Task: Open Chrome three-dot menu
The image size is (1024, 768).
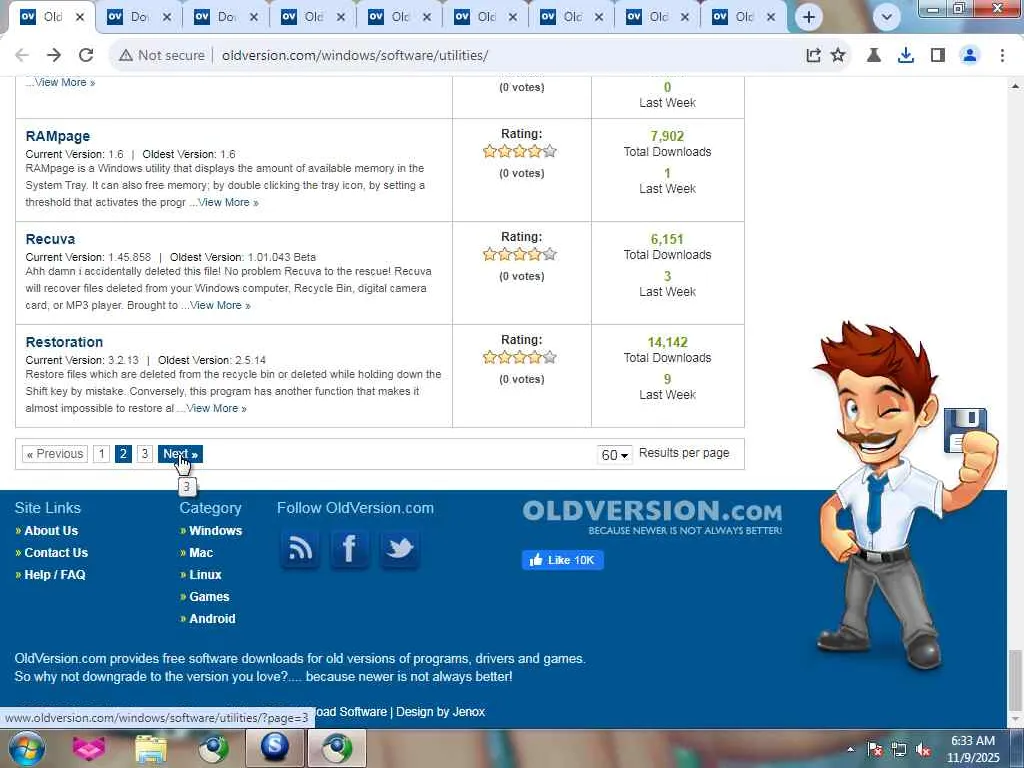Action: [x=1002, y=56]
